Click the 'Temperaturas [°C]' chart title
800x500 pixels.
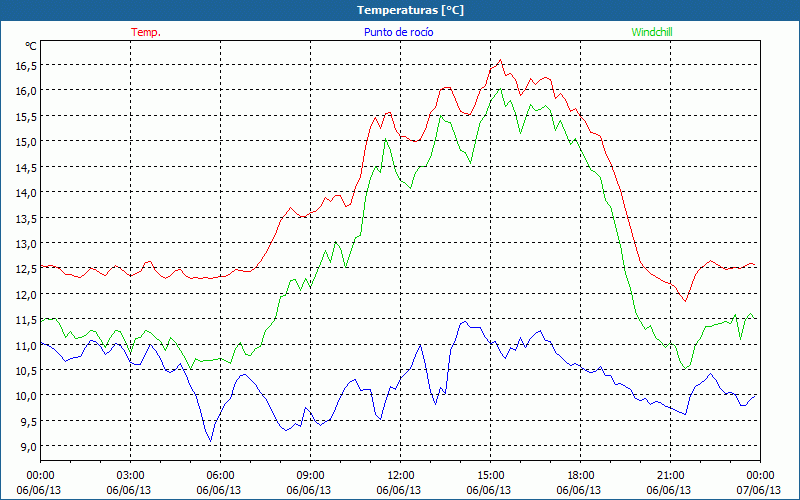(x=410, y=10)
